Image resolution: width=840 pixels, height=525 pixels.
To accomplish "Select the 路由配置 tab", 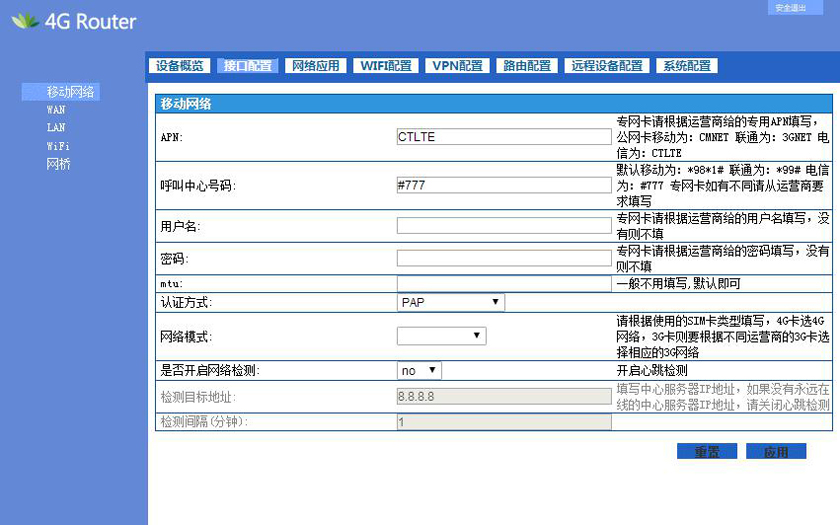I will click(527, 66).
